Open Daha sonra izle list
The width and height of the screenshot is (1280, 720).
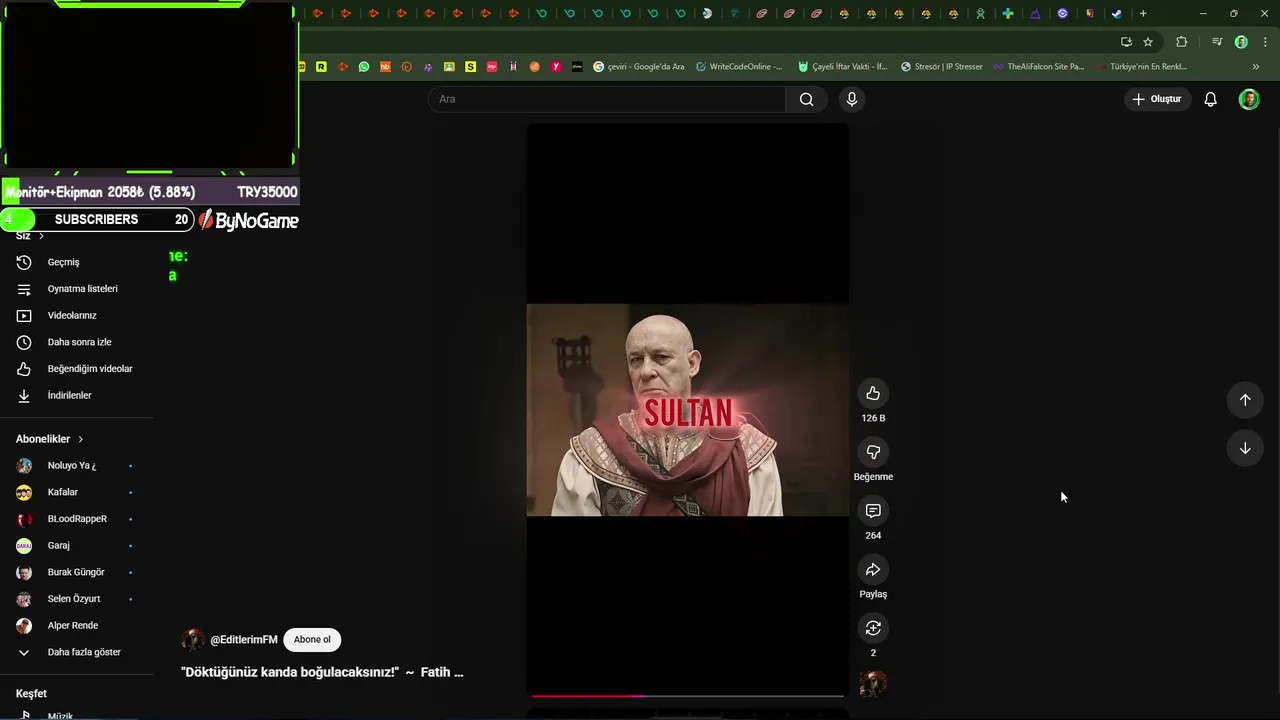click(80, 342)
